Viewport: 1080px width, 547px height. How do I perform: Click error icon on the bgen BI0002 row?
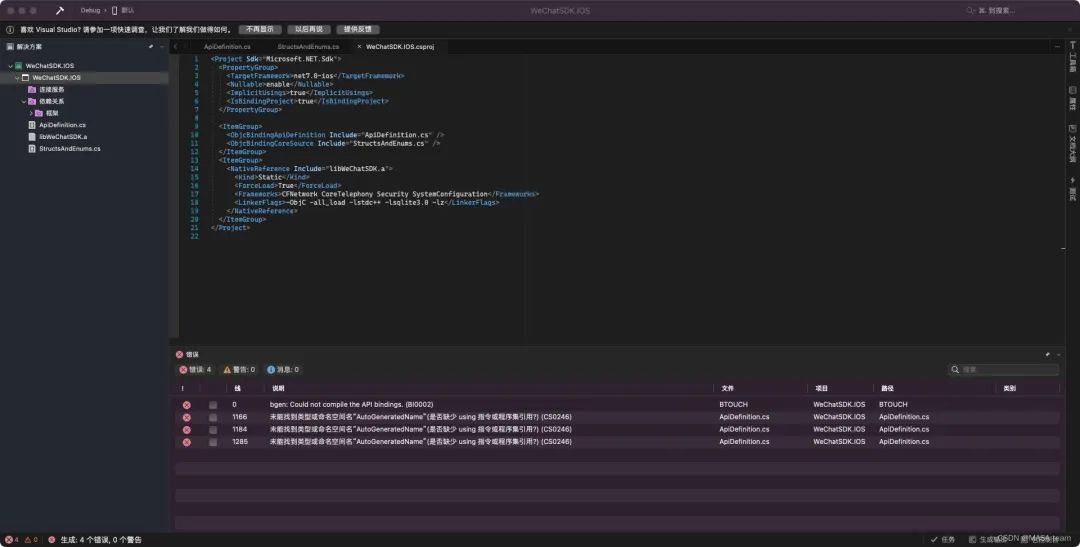pyautogui.click(x=187, y=405)
